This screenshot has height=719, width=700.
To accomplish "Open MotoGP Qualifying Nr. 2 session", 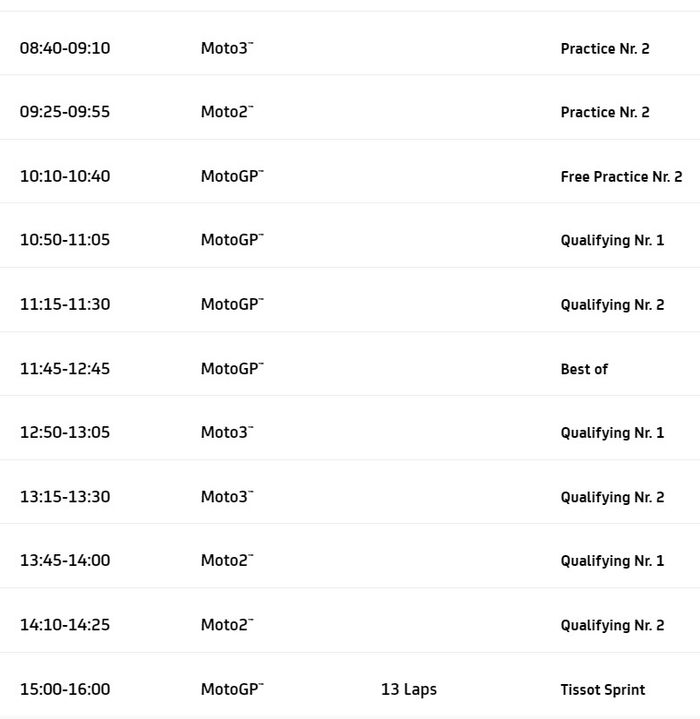I will pos(612,304).
